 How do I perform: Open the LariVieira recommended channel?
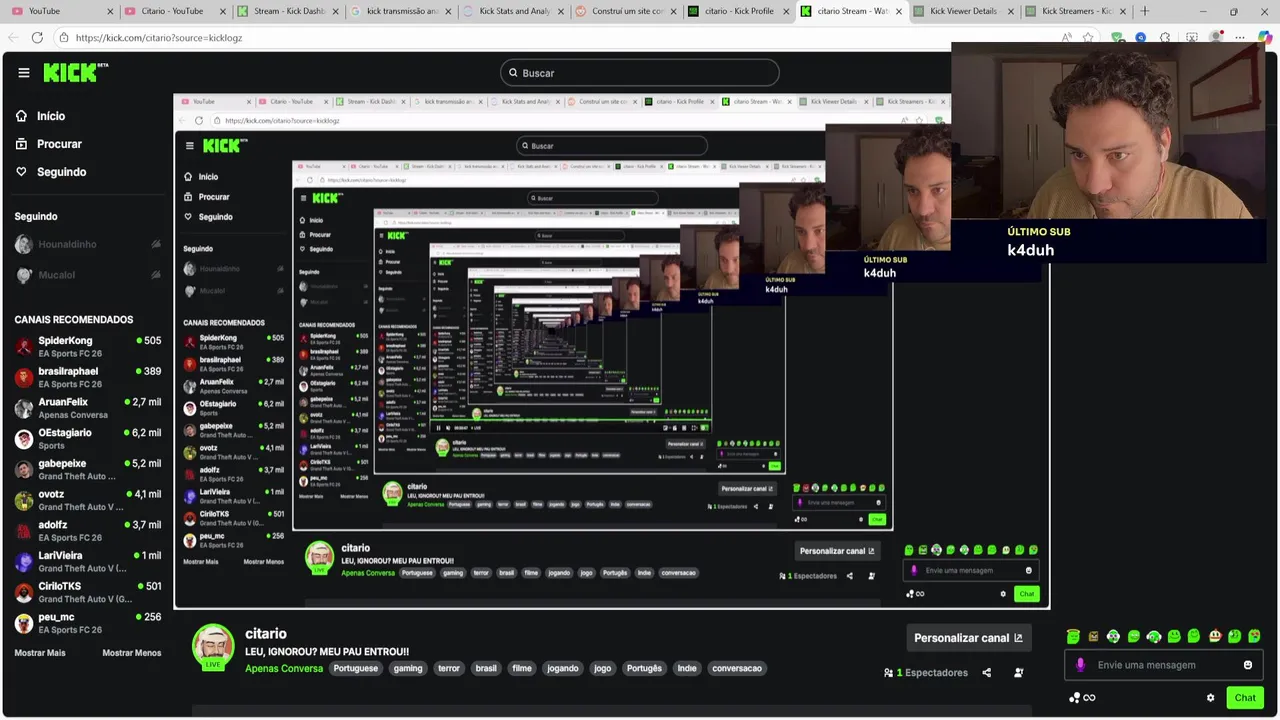[x=88, y=561]
